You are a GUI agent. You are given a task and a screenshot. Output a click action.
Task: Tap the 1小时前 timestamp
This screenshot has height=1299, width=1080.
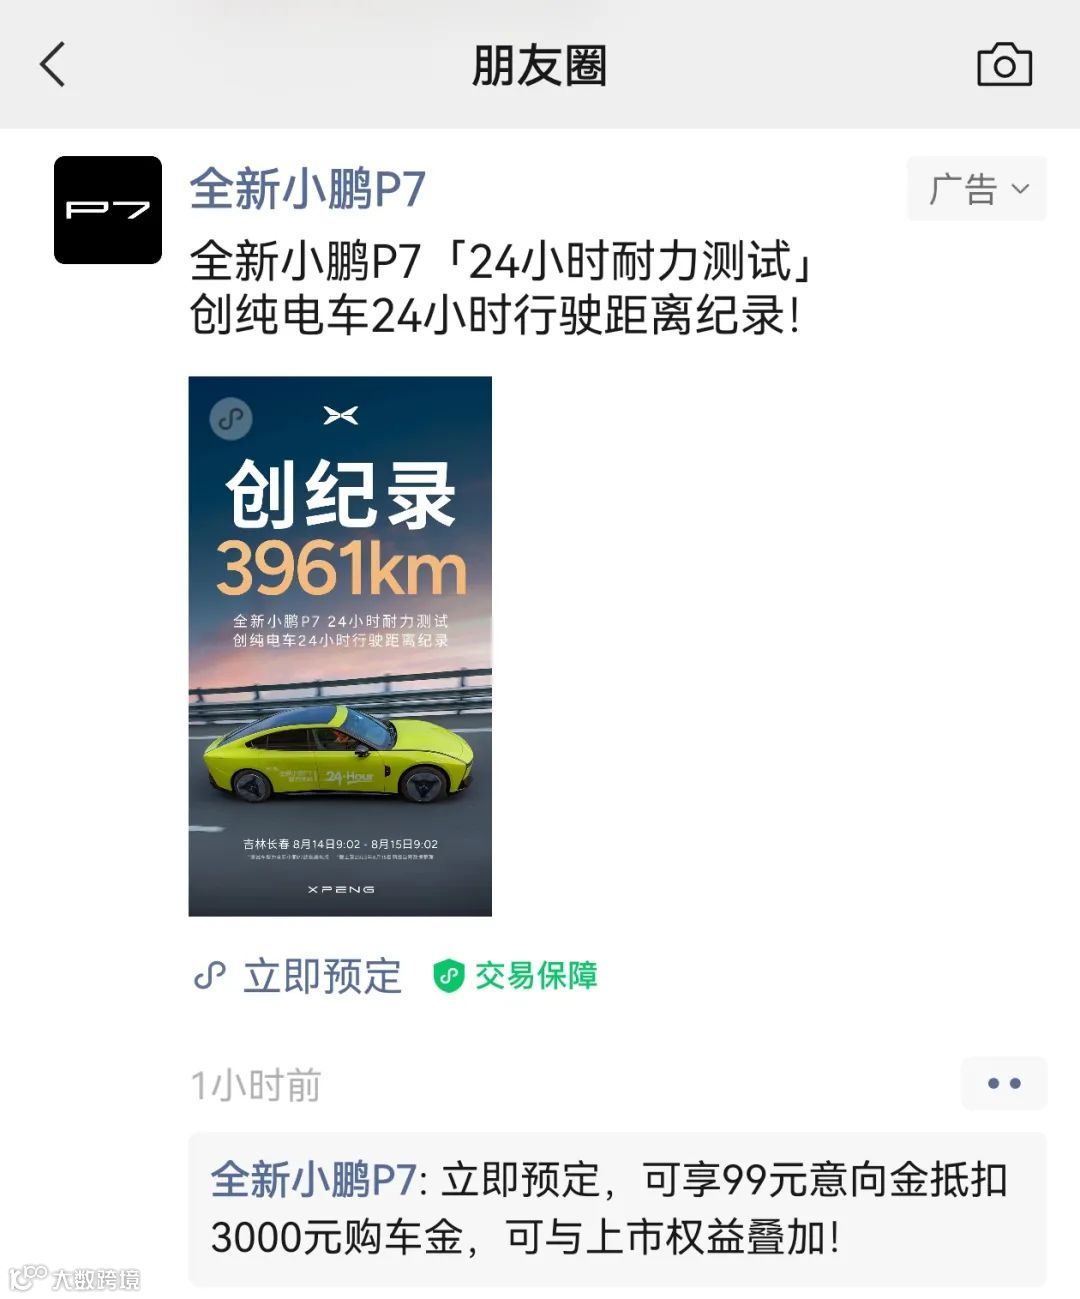256,1085
